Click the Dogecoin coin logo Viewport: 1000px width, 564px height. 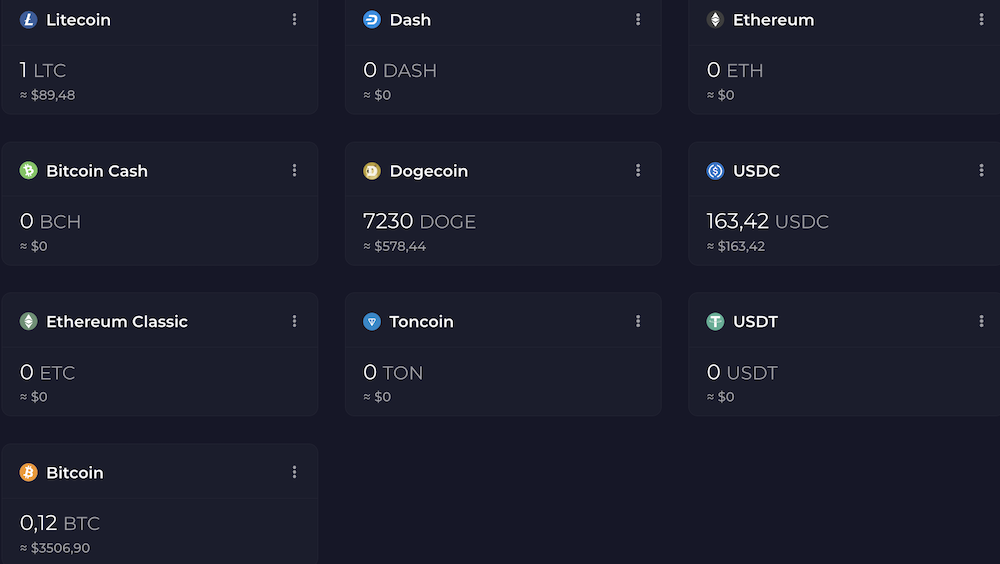click(372, 170)
